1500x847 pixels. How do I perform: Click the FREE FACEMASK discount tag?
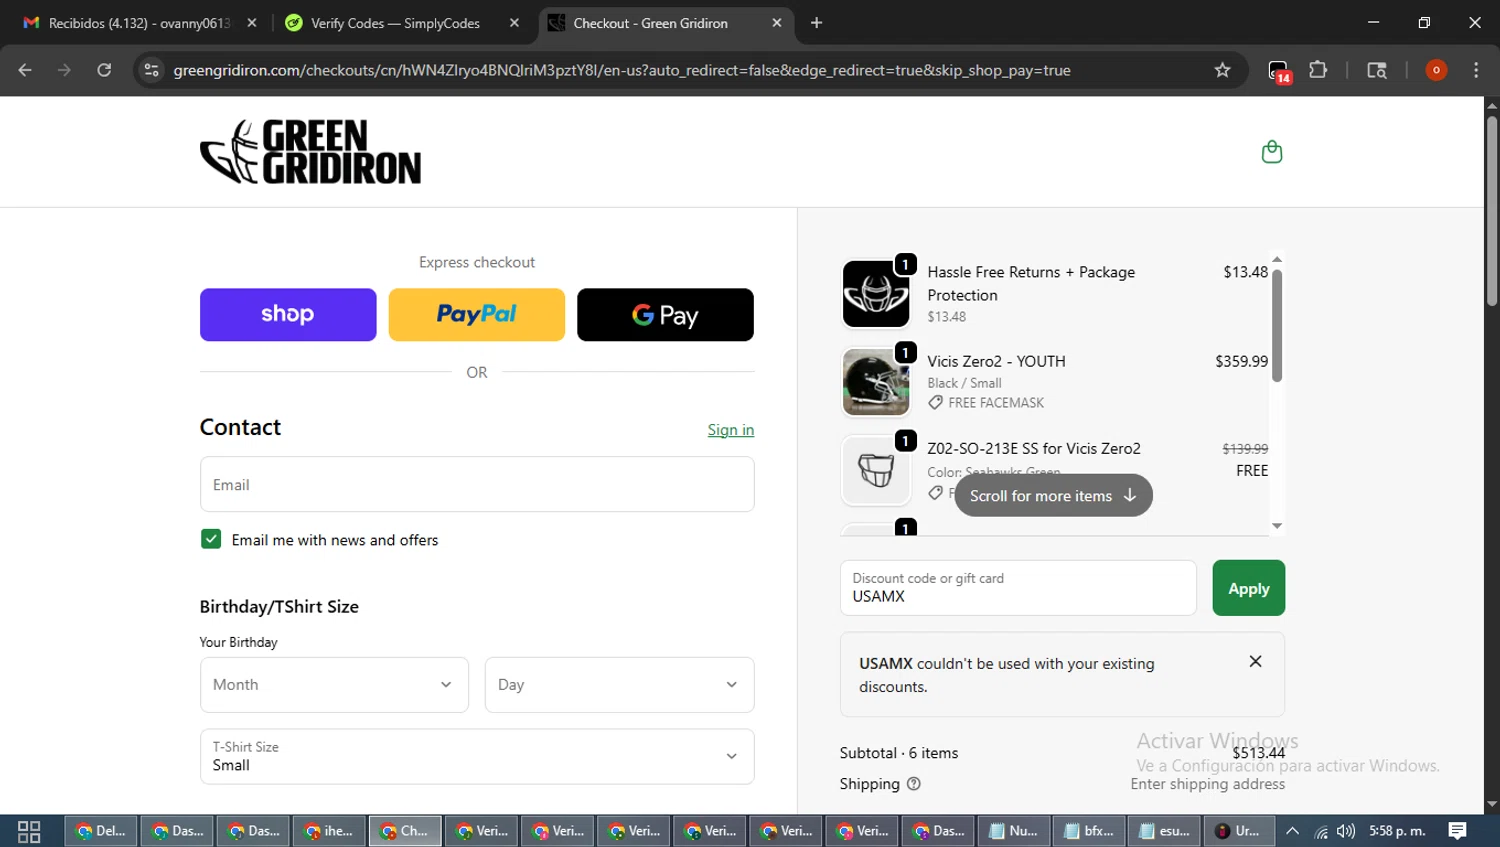(x=986, y=403)
